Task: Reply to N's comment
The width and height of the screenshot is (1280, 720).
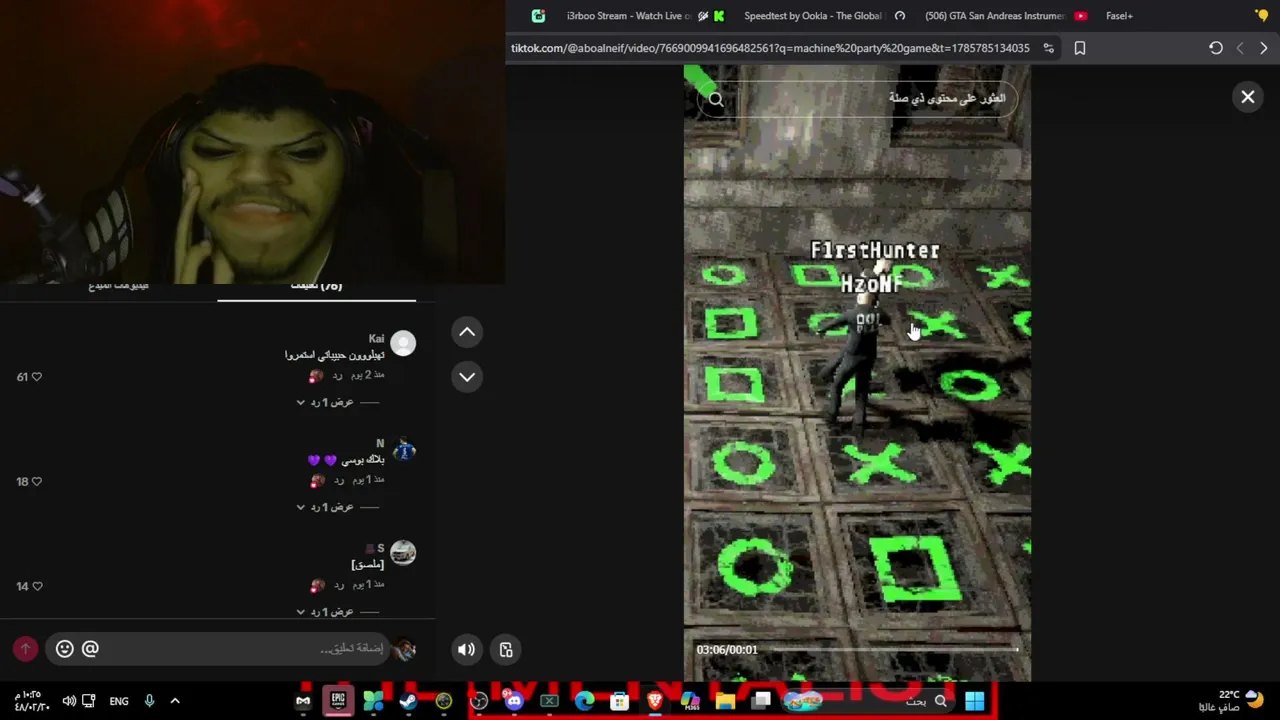Action: pos(338,480)
